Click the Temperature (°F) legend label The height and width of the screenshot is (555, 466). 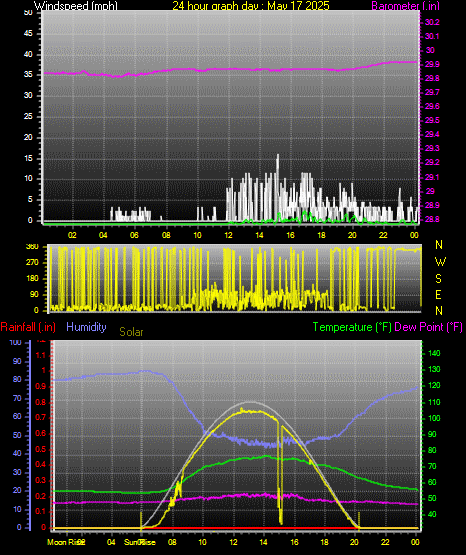click(x=352, y=327)
